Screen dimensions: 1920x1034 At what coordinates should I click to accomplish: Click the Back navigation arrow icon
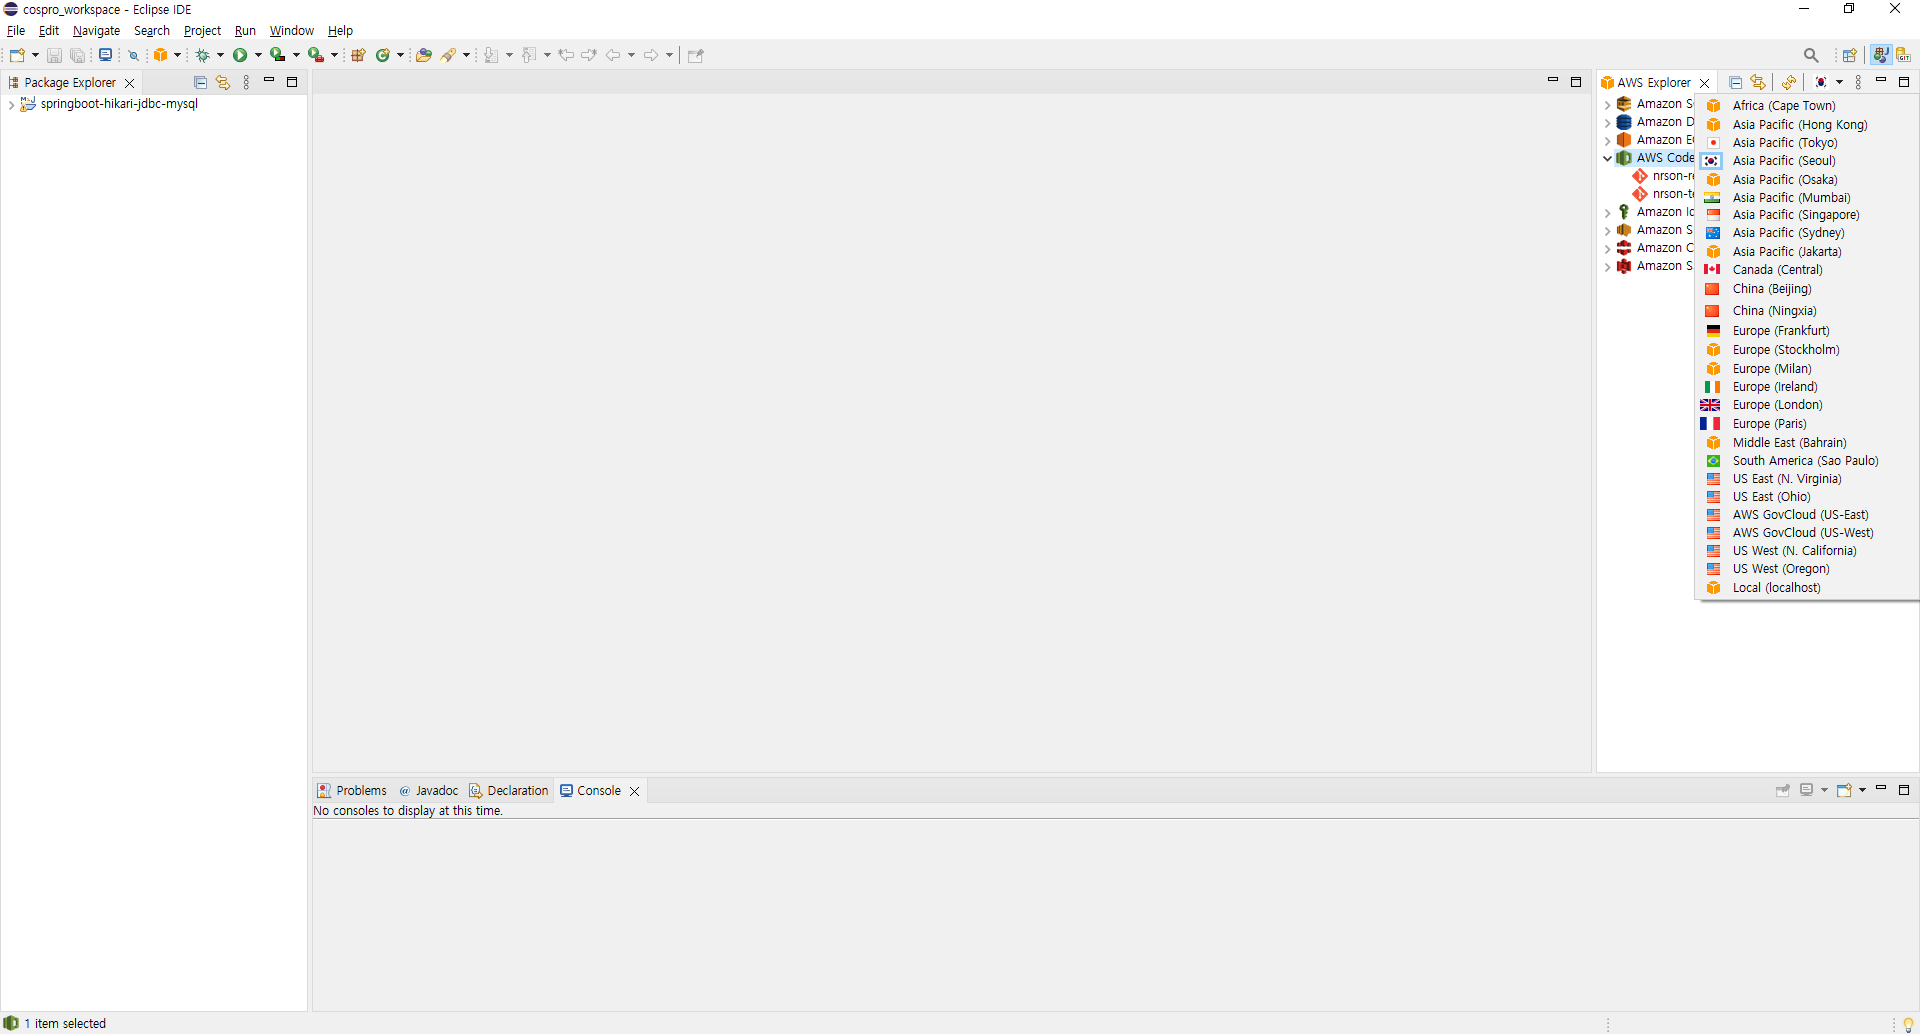[613, 55]
